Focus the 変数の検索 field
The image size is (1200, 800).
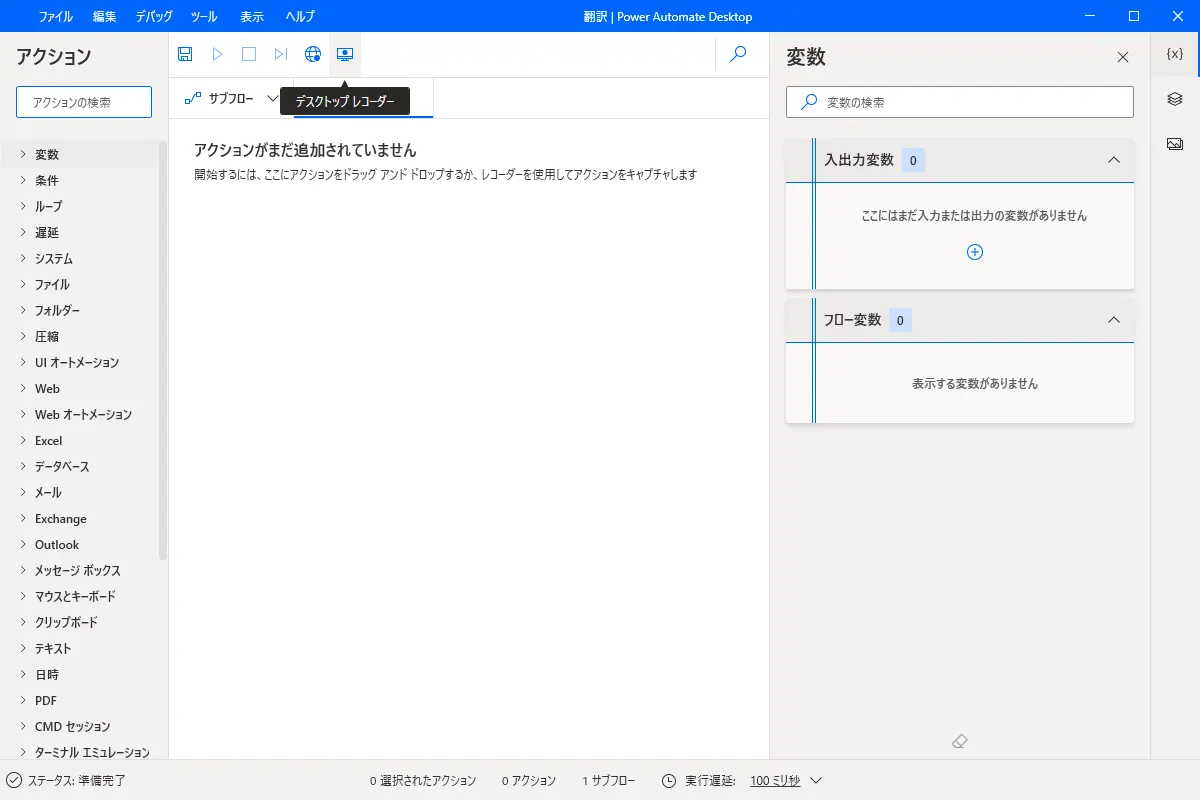(960, 102)
